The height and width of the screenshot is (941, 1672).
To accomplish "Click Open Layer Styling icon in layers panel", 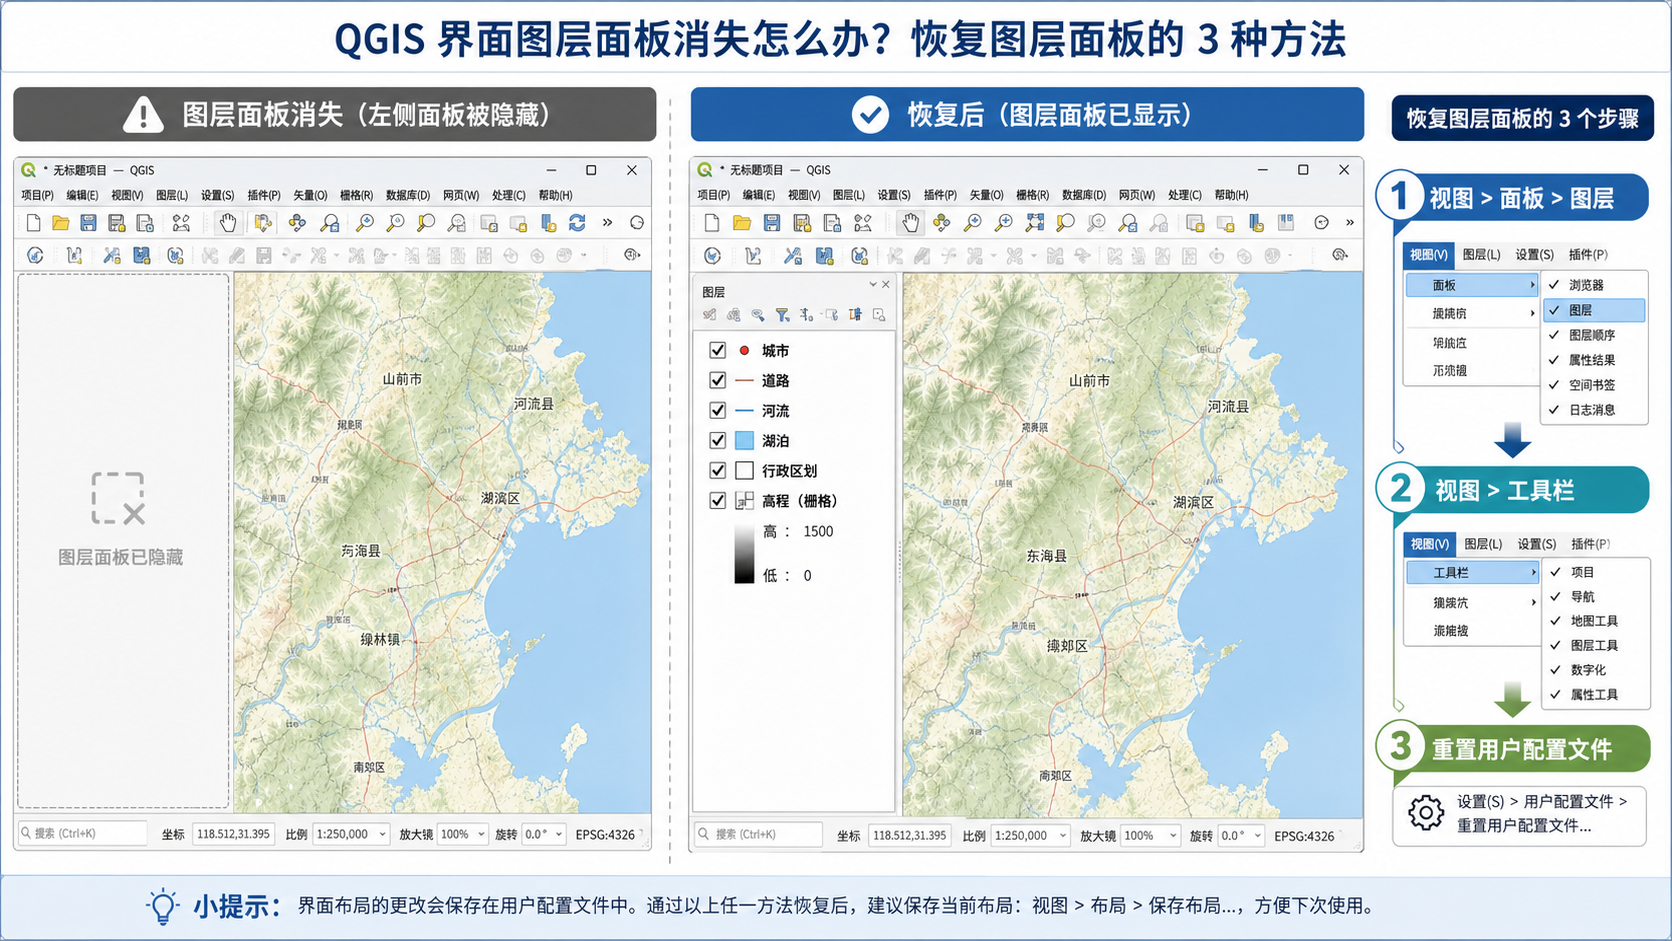I will coord(709,315).
